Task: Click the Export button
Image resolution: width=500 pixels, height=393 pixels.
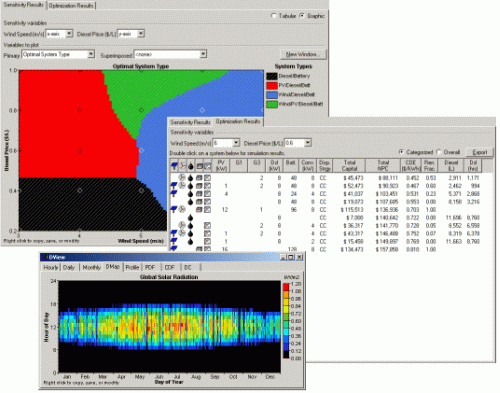Action: tap(479, 152)
